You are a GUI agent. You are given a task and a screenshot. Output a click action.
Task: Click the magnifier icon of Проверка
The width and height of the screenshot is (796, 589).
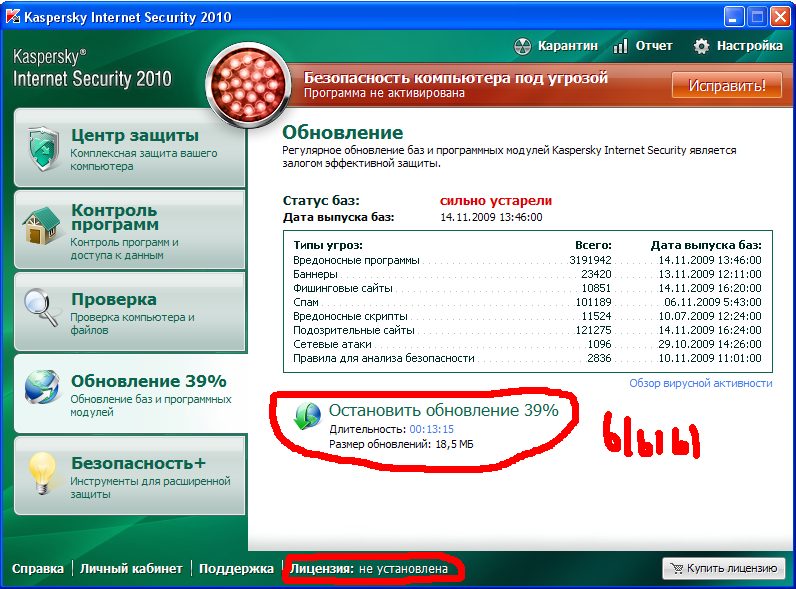(x=41, y=307)
